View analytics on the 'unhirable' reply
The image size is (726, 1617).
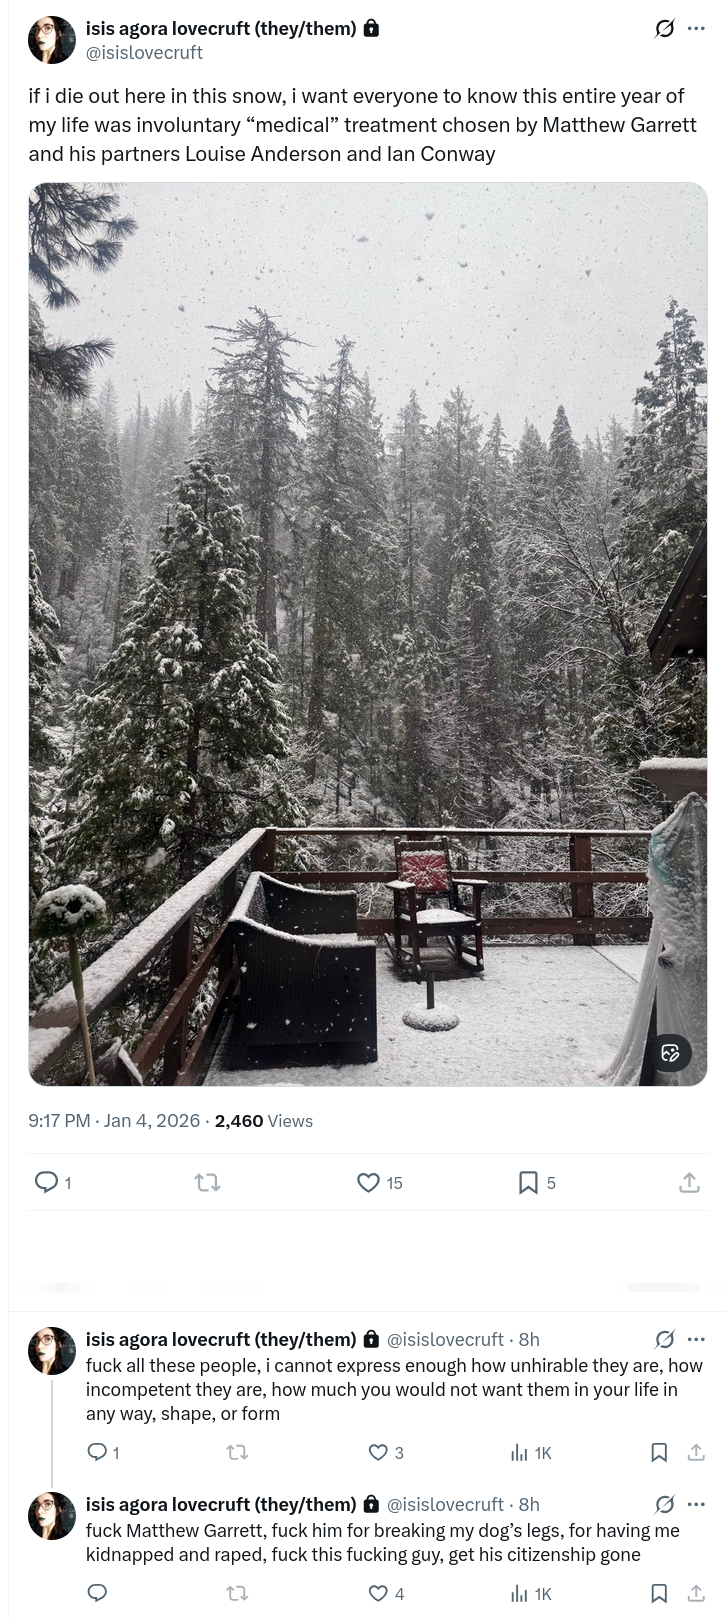click(x=519, y=1453)
